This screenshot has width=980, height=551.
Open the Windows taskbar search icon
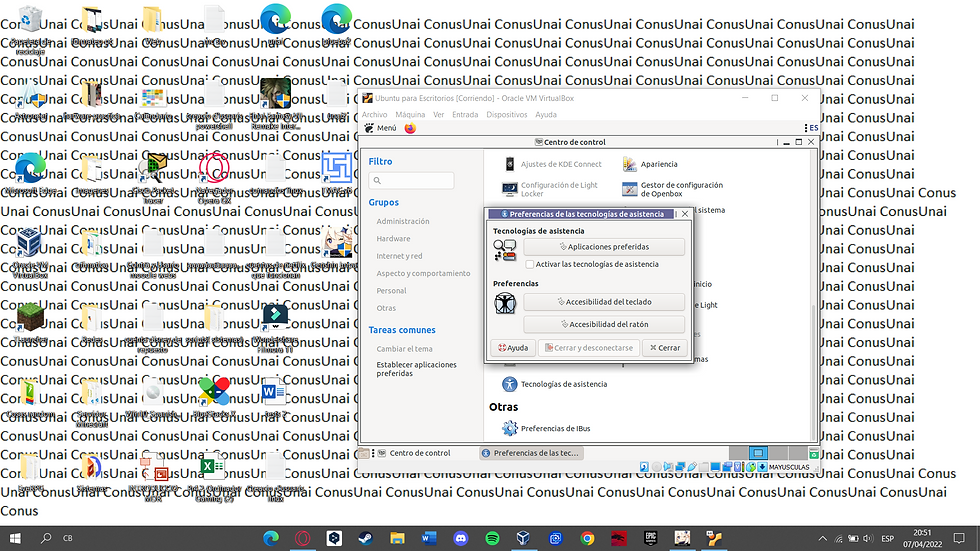46,539
